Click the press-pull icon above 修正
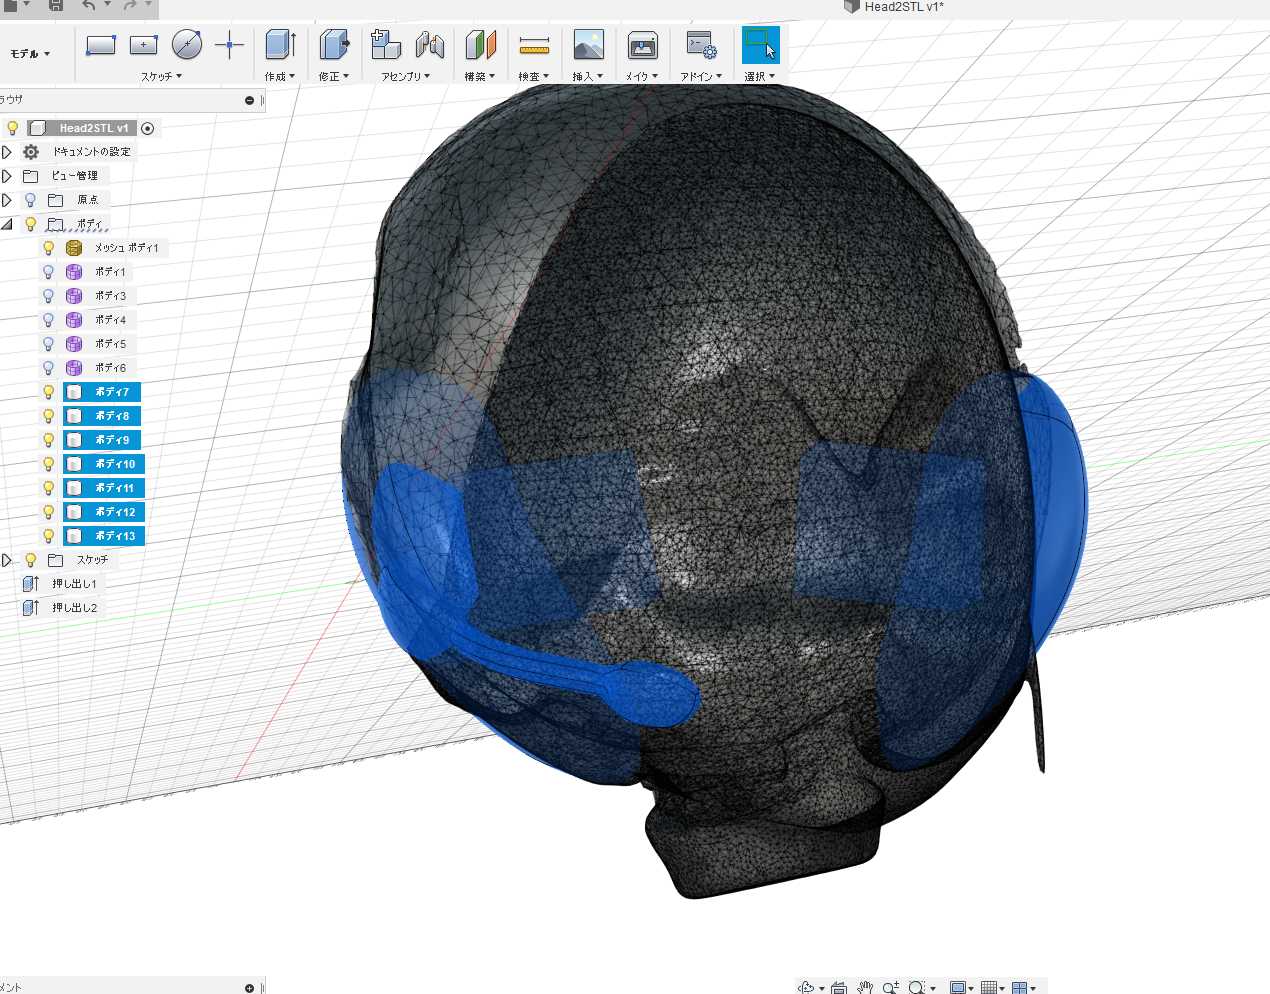Image resolution: width=1270 pixels, height=994 pixels. 334,45
